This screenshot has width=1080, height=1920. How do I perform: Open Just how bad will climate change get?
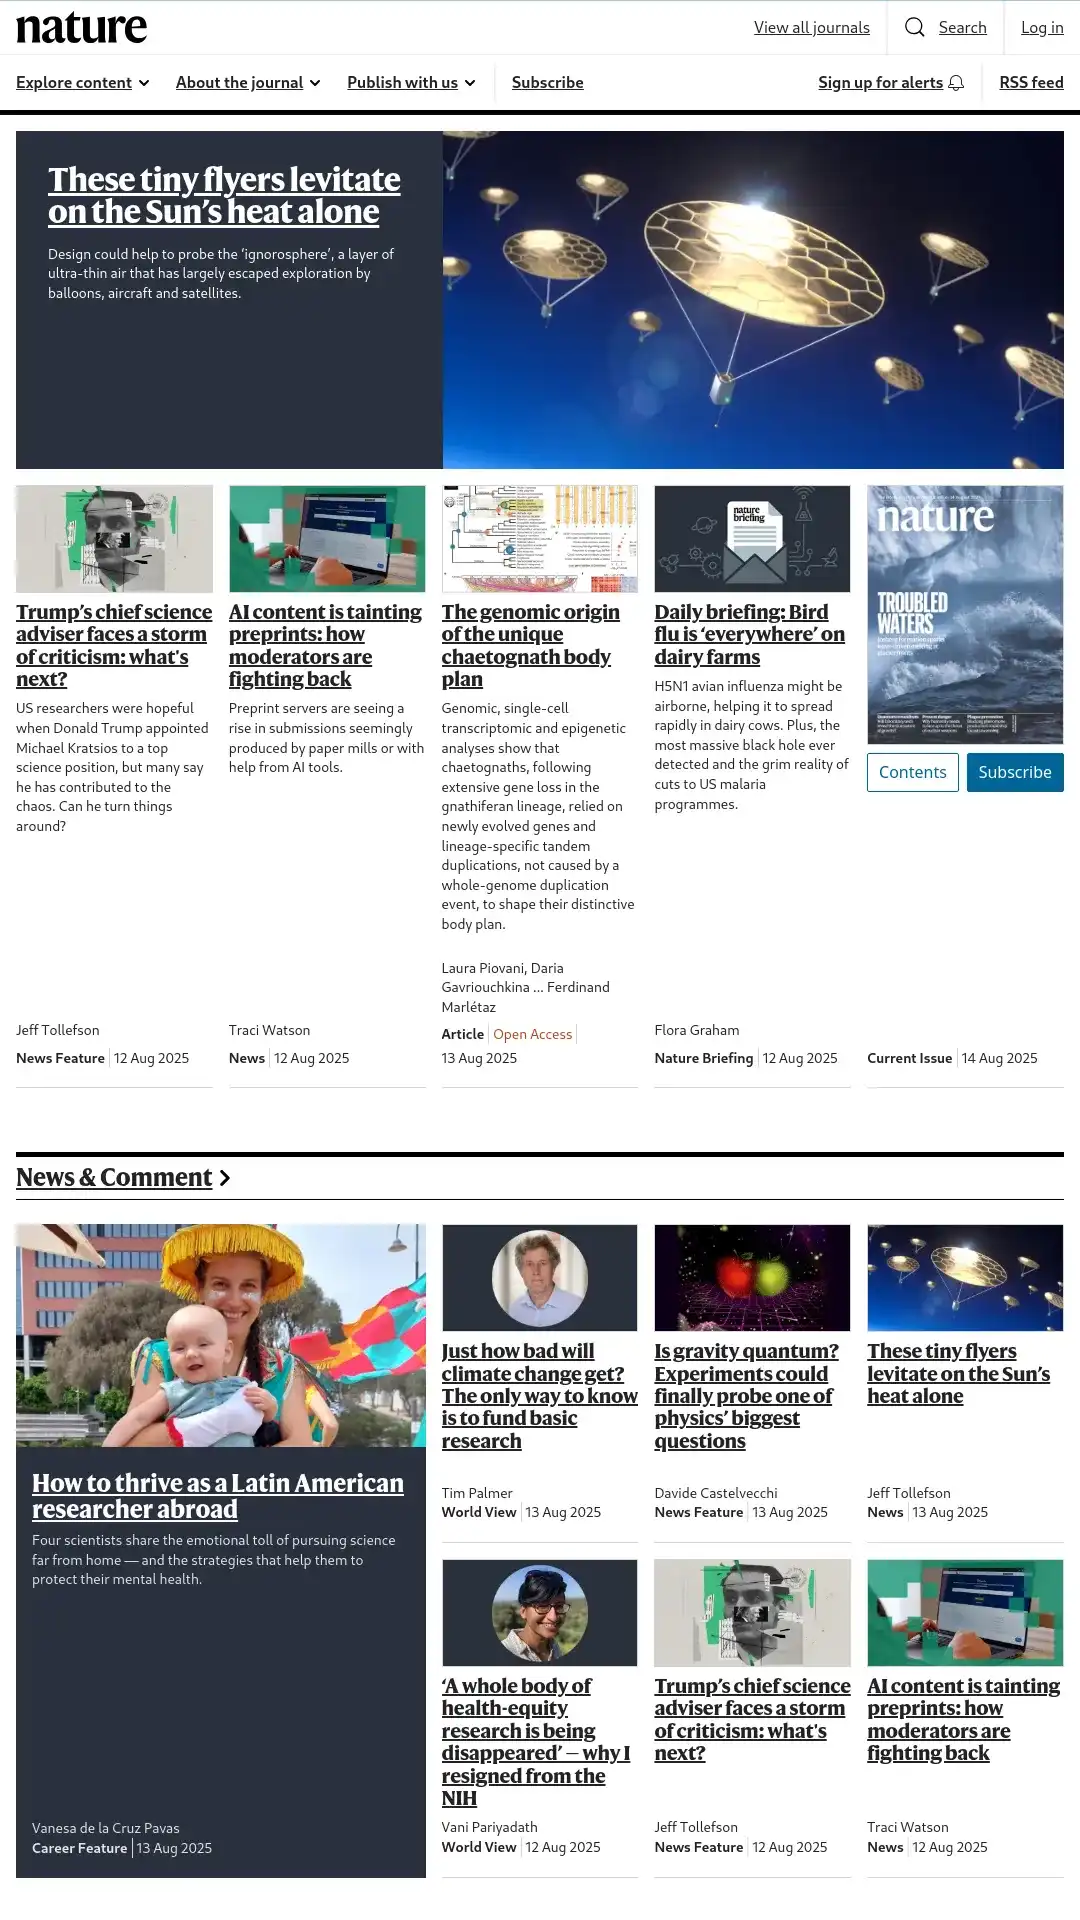pos(540,1396)
